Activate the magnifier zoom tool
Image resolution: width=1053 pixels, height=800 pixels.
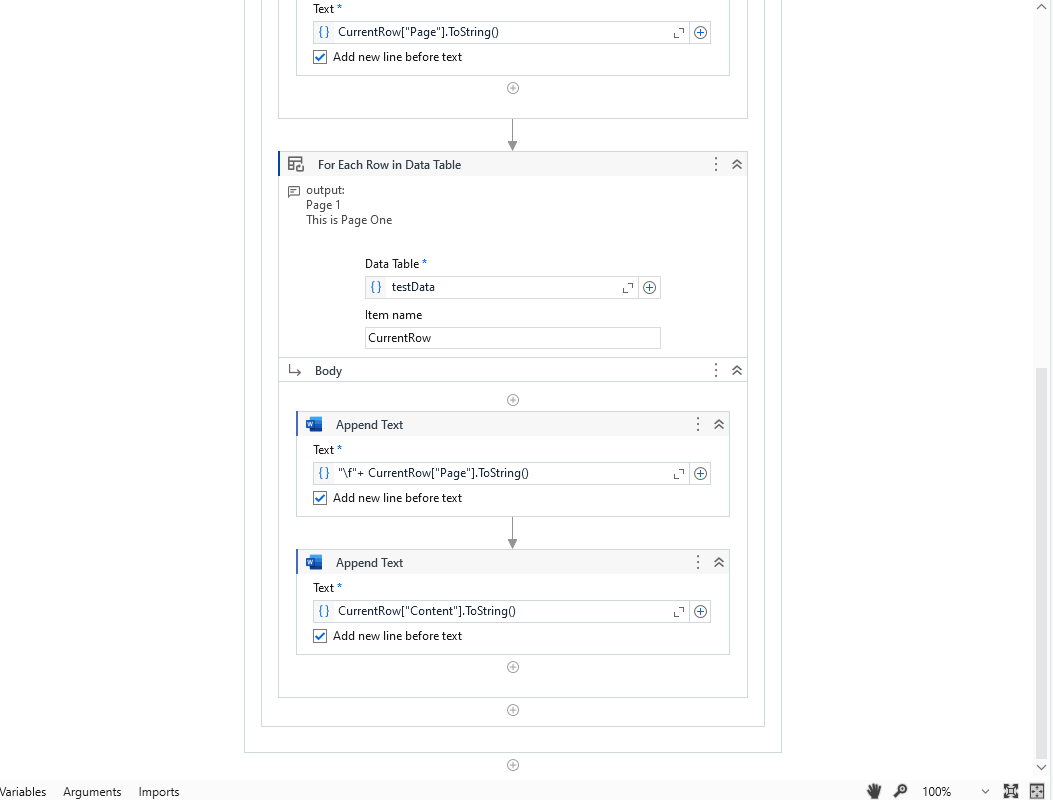pos(900,791)
